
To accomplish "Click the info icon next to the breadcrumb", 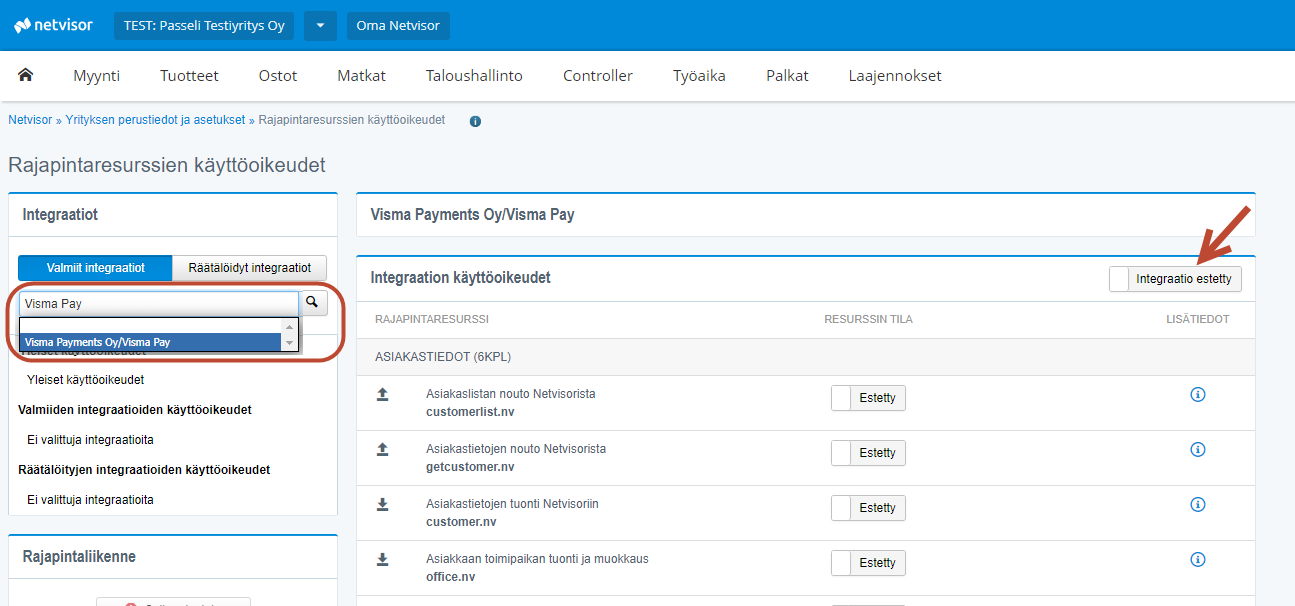I will [x=475, y=120].
